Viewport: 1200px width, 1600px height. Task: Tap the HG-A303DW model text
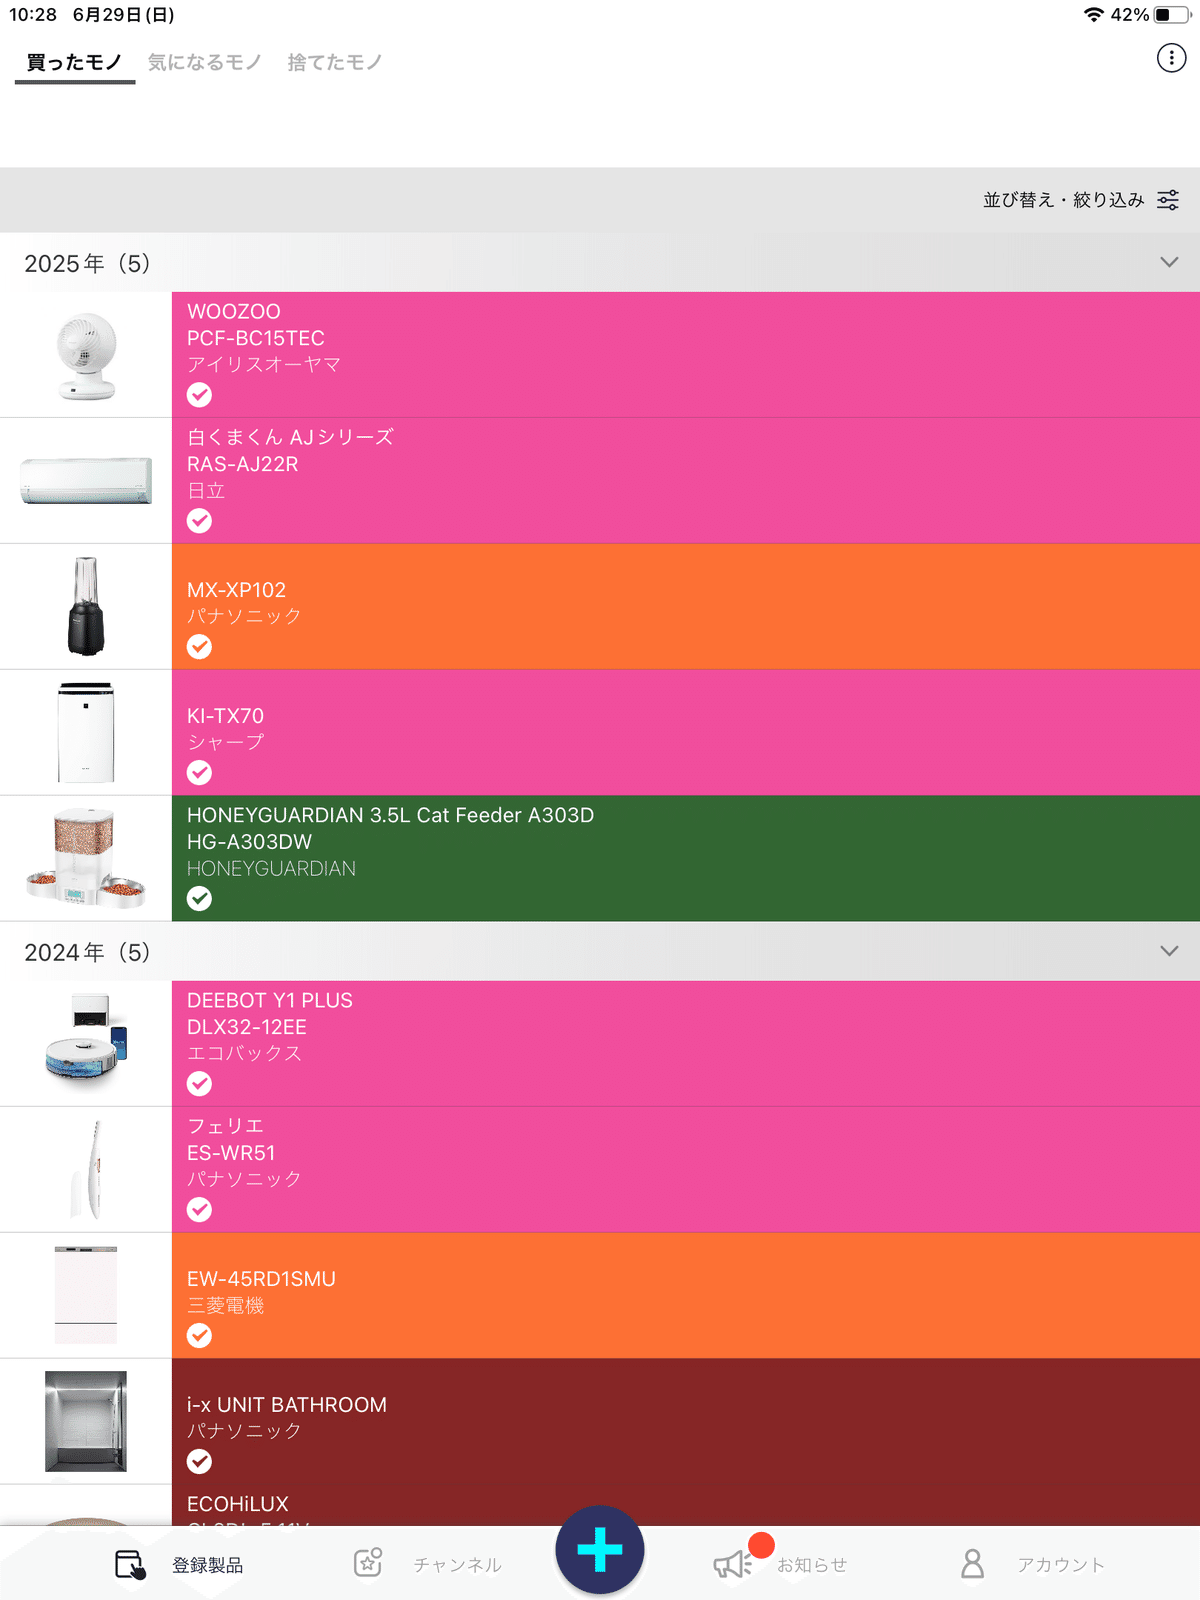point(250,842)
